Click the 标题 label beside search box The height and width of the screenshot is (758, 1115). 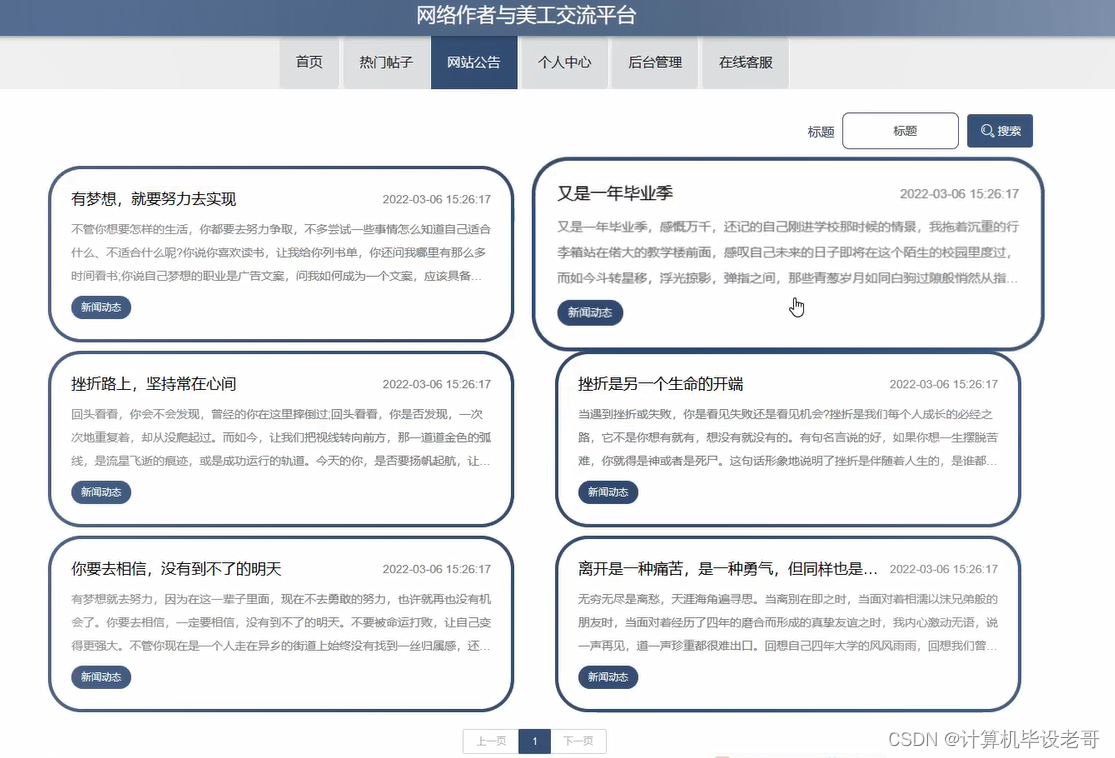point(821,132)
